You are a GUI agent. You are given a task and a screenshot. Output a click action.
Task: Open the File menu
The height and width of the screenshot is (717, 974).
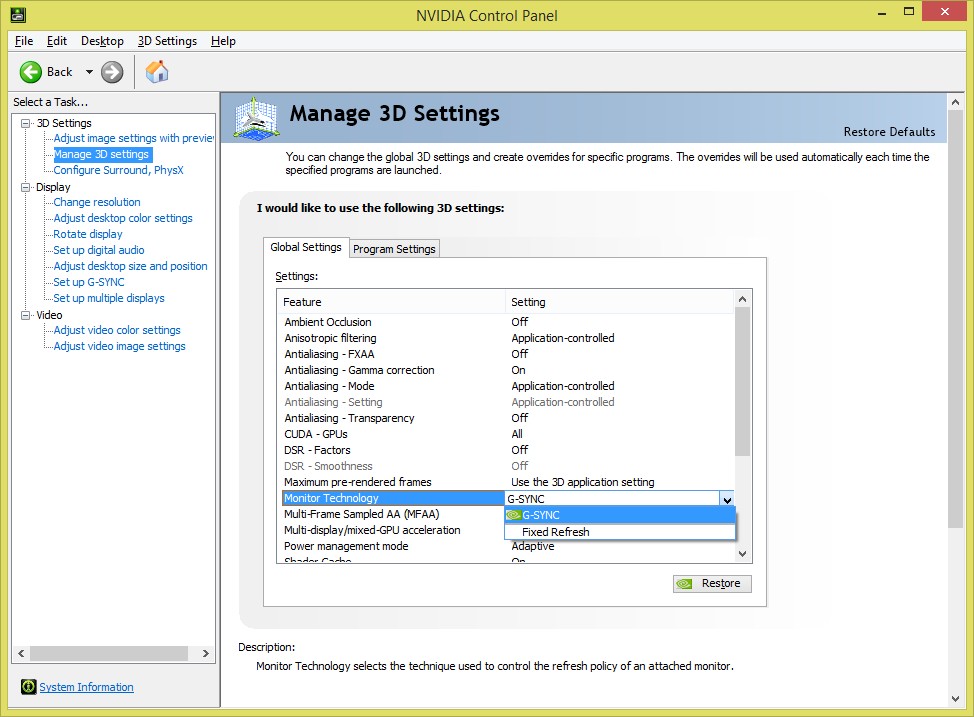pos(24,41)
